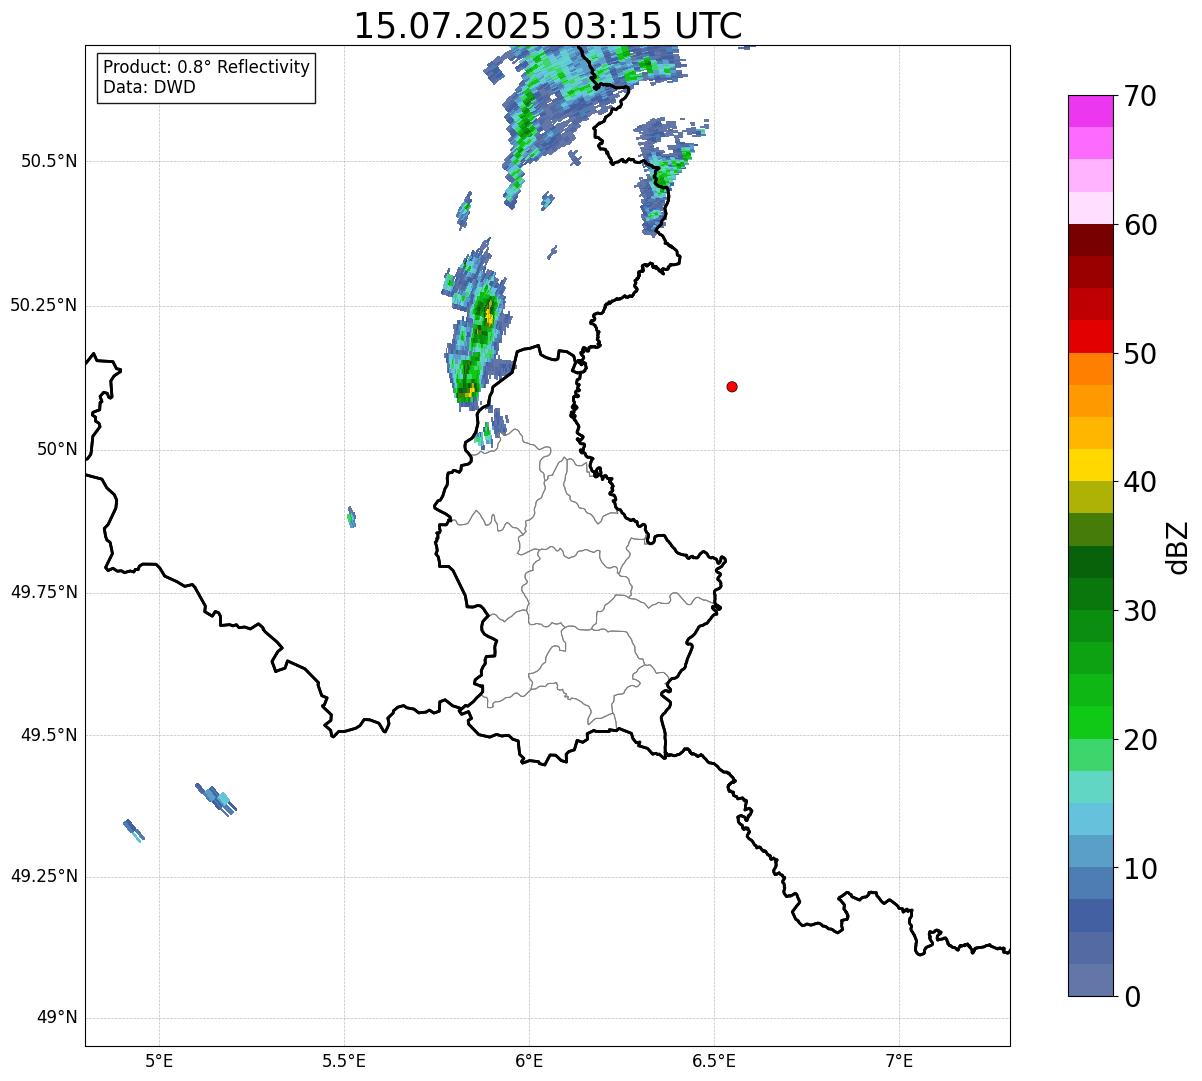Click the 5.5°E longitude label
This screenshot has height=1081, width=1202.
click(x=344, y=1061)
